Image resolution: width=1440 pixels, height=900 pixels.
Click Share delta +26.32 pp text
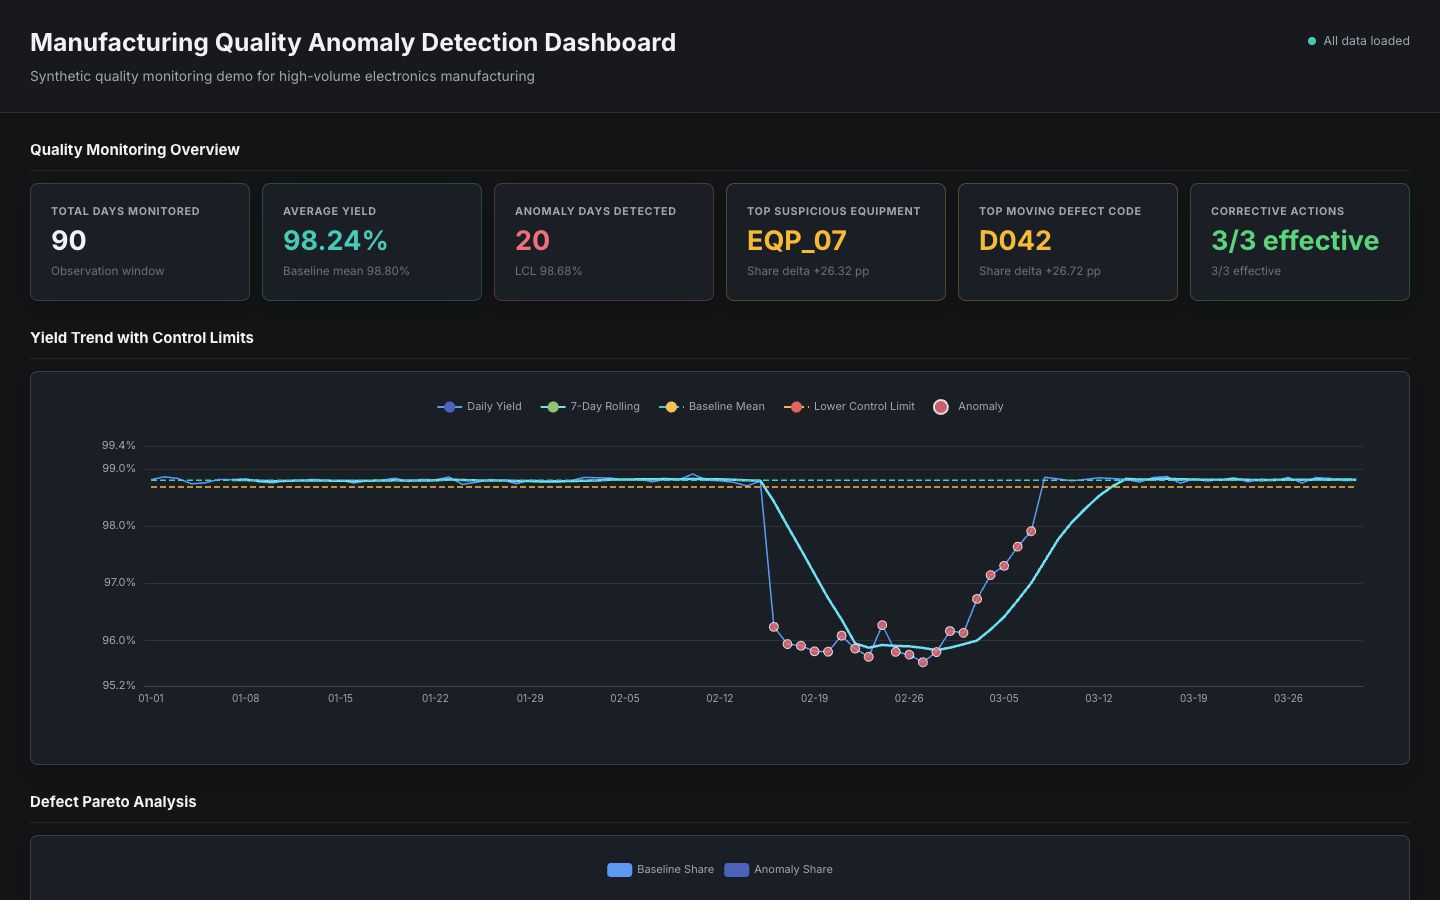click(x=808, y=271)
